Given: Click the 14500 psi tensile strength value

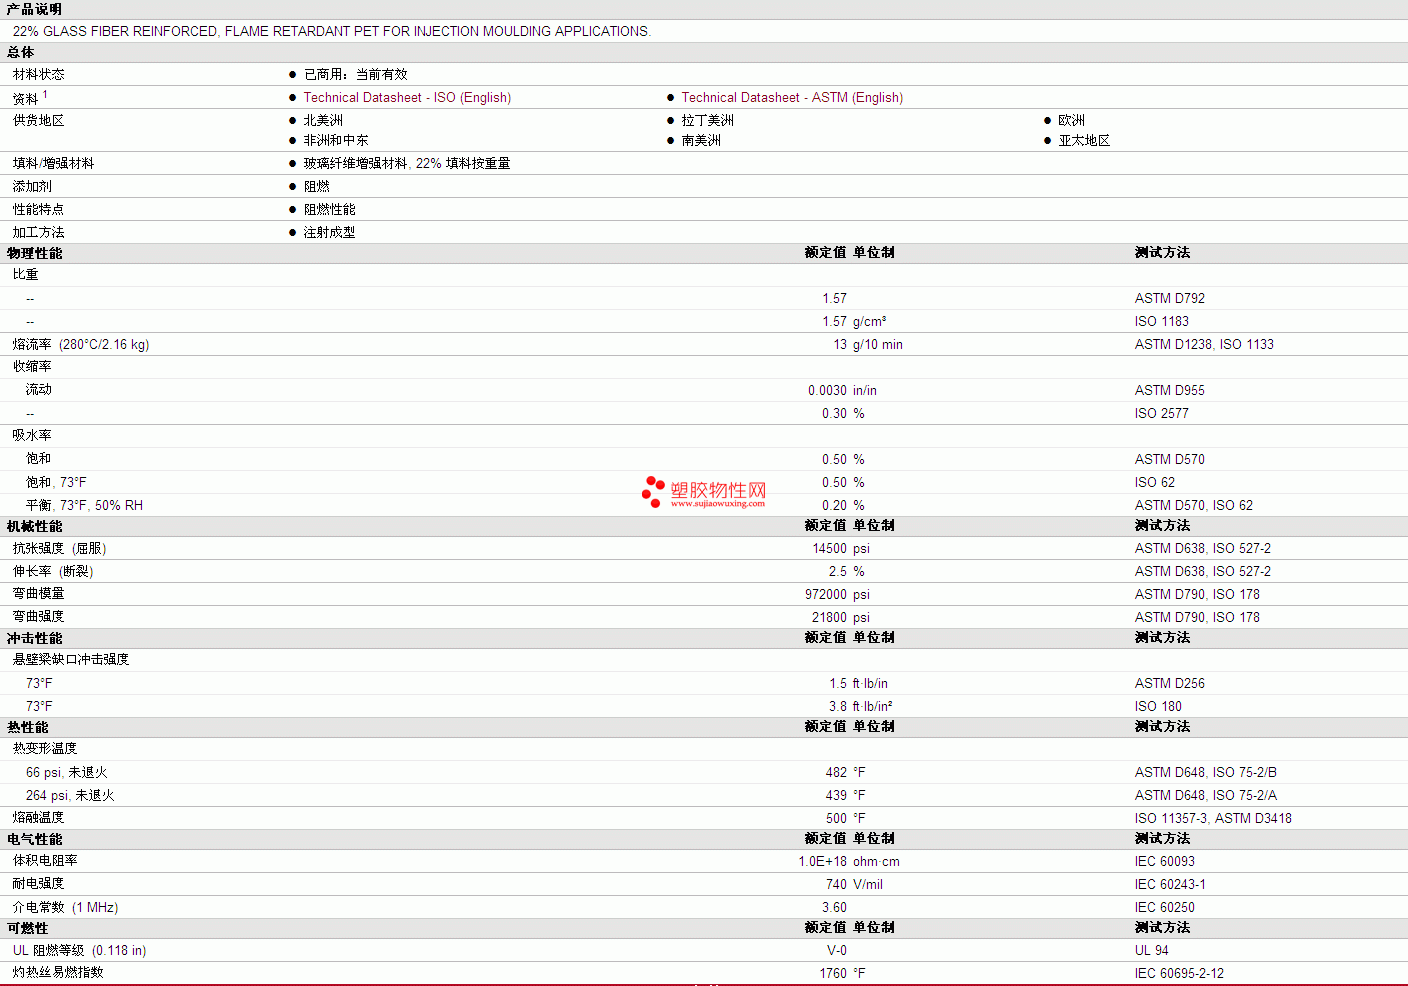Looking at the screenshot, I should (x=841, y=548).
